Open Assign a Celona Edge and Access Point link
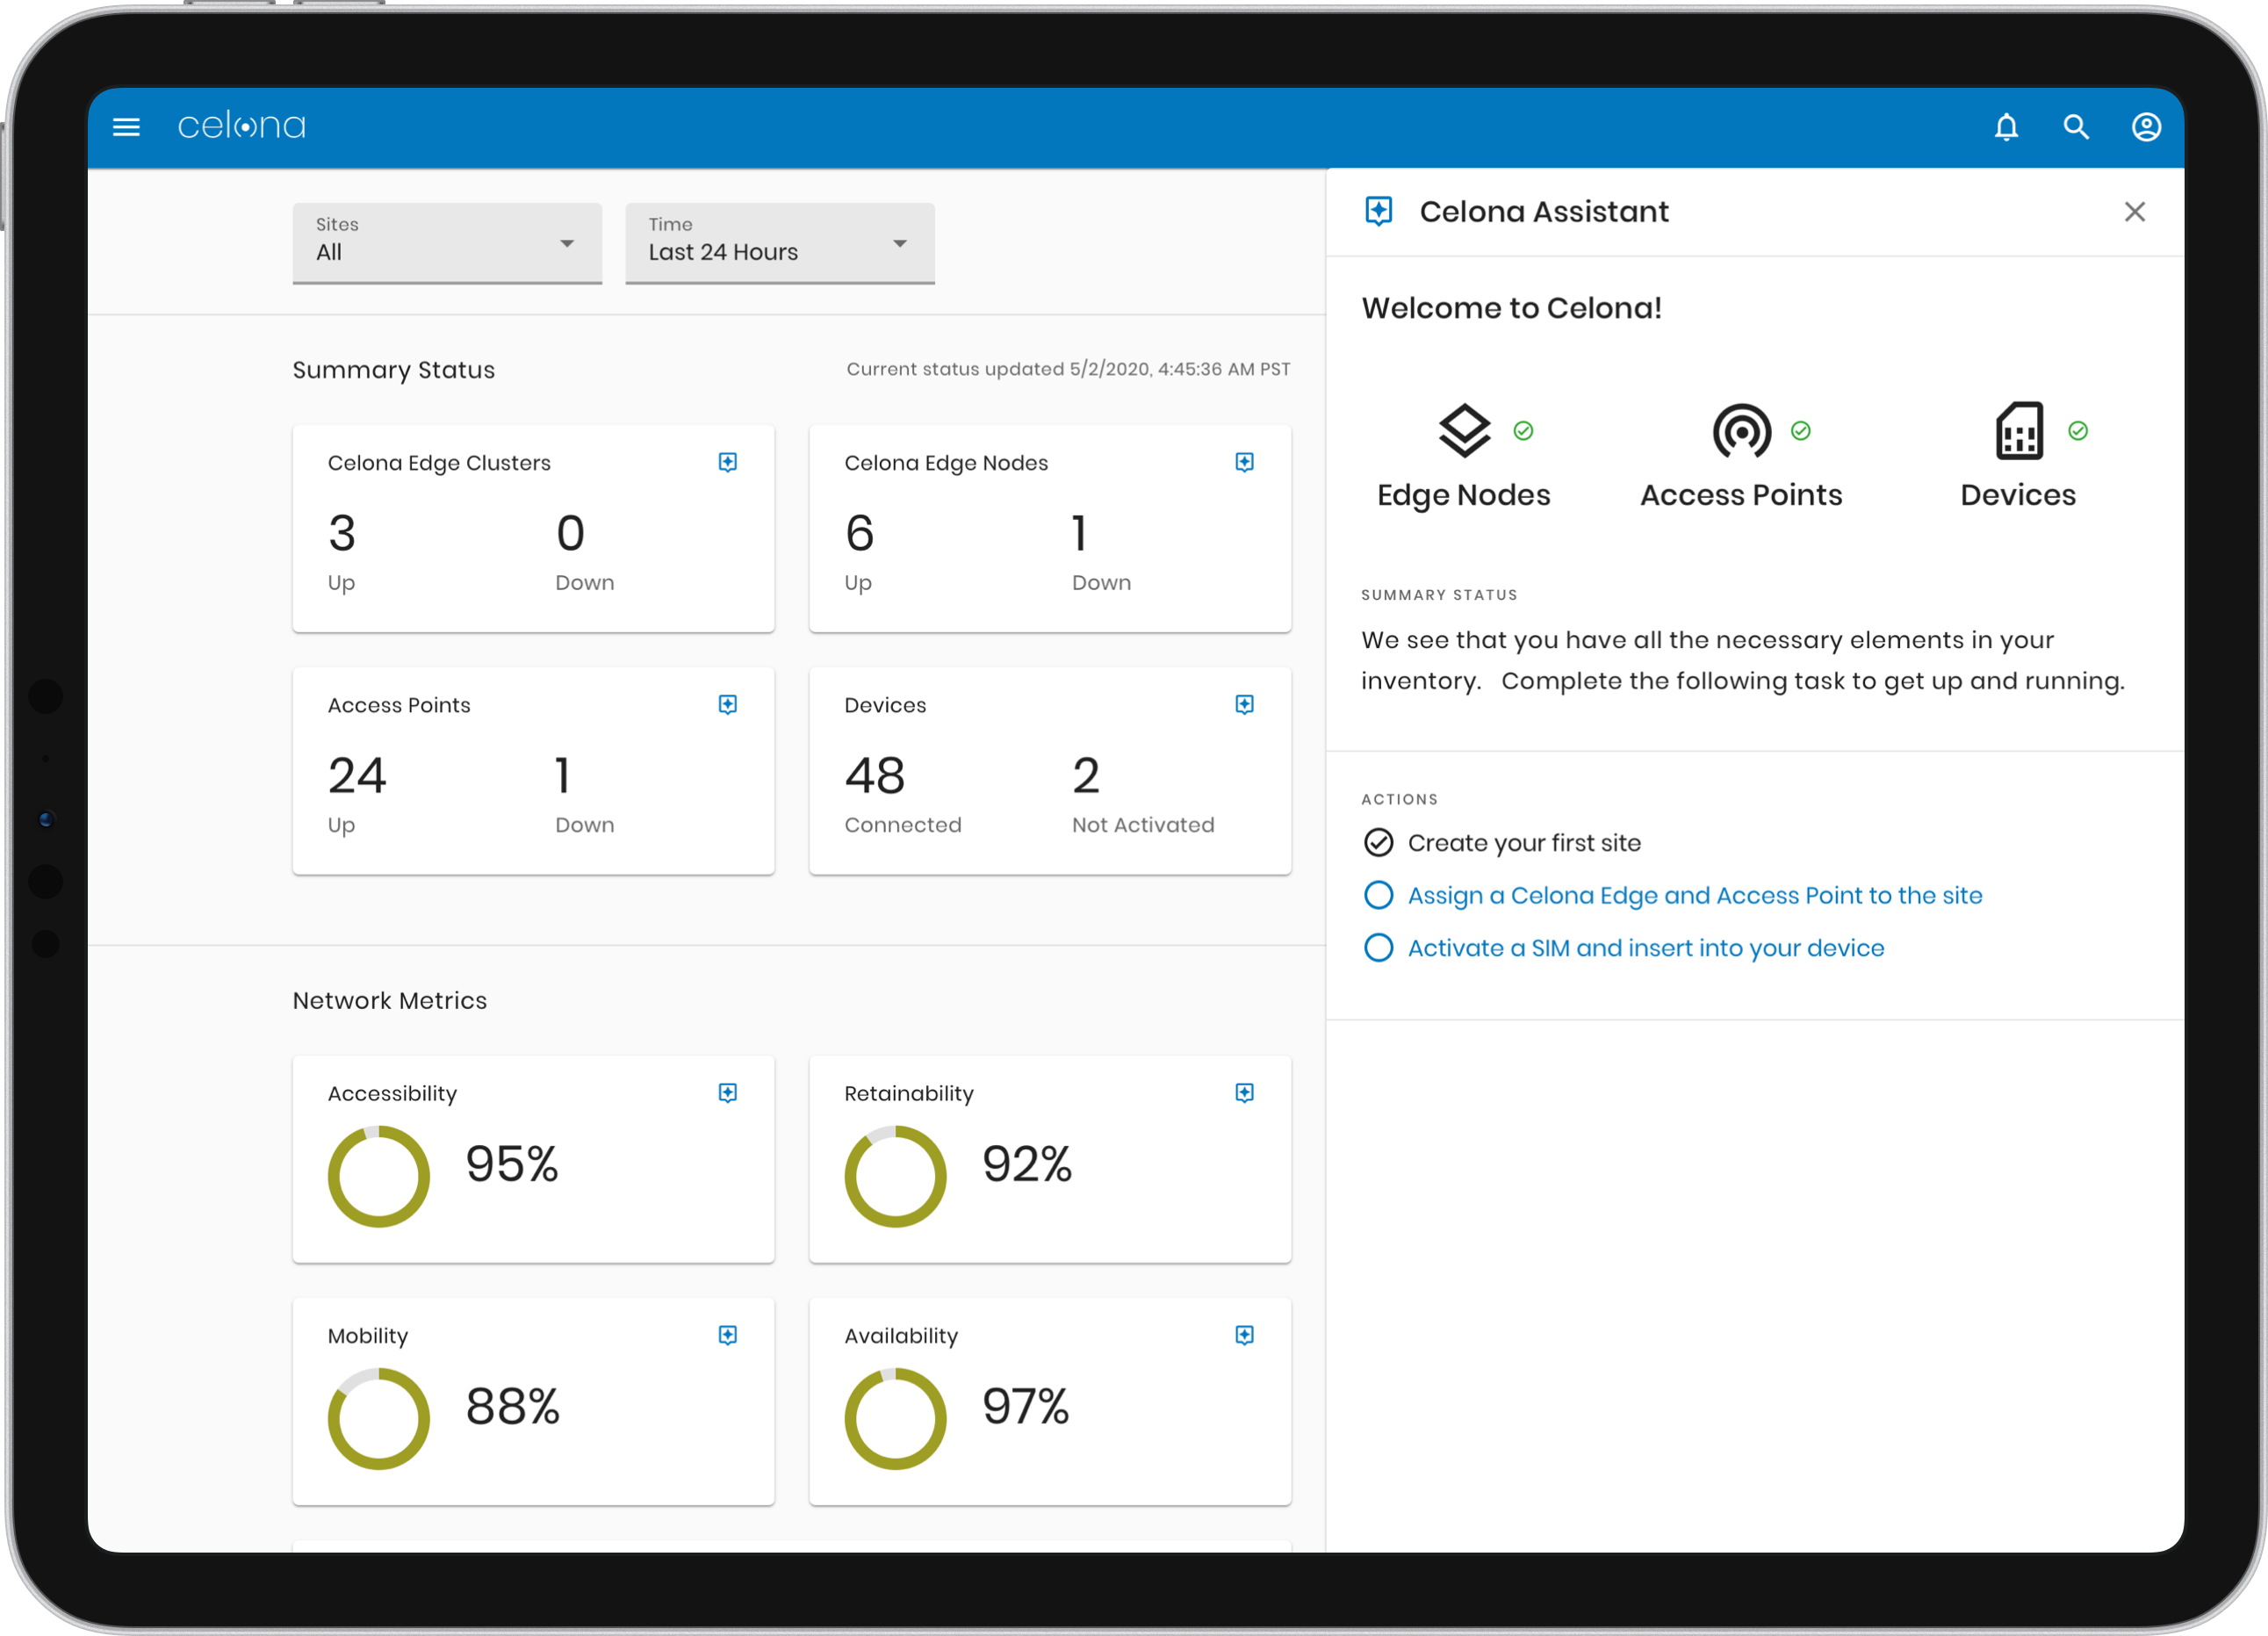2268x1636 pixels. (1695, 895)
